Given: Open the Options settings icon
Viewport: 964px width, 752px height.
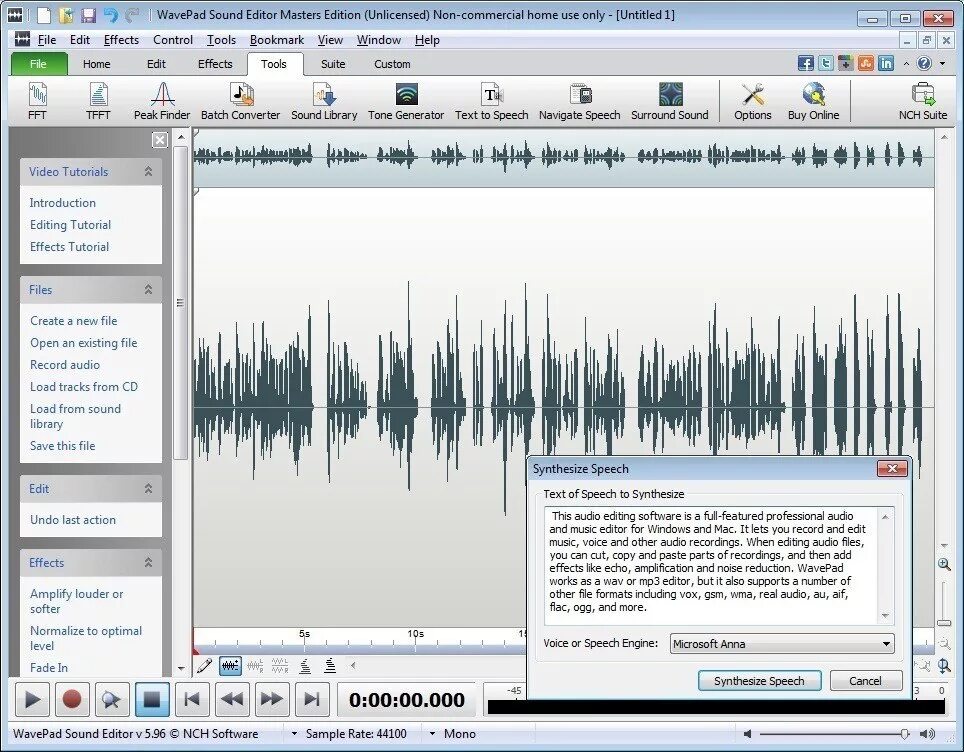Looking at the screenshot, I should point(753,101).
